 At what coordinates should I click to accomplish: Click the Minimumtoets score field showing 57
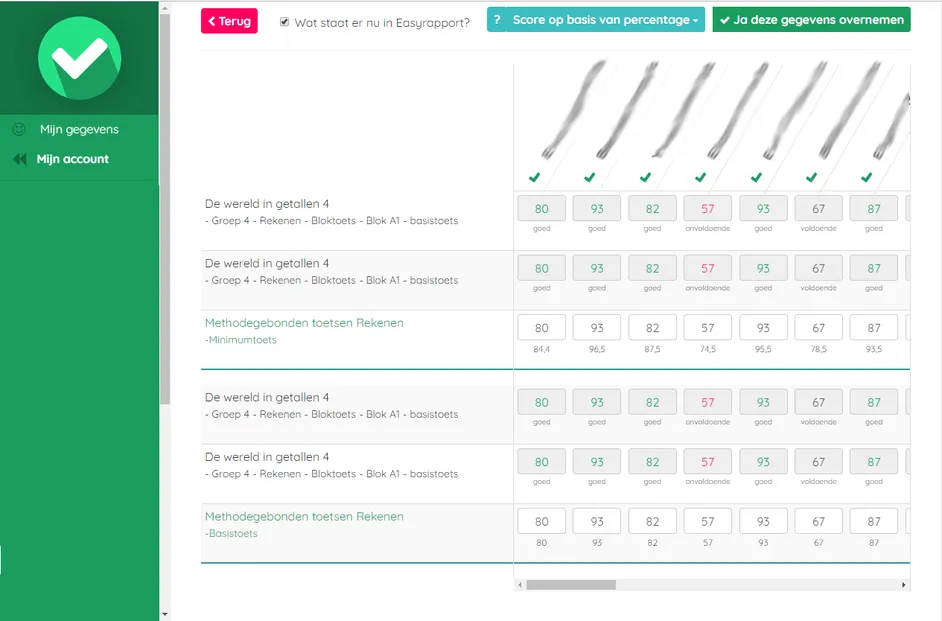708,328
